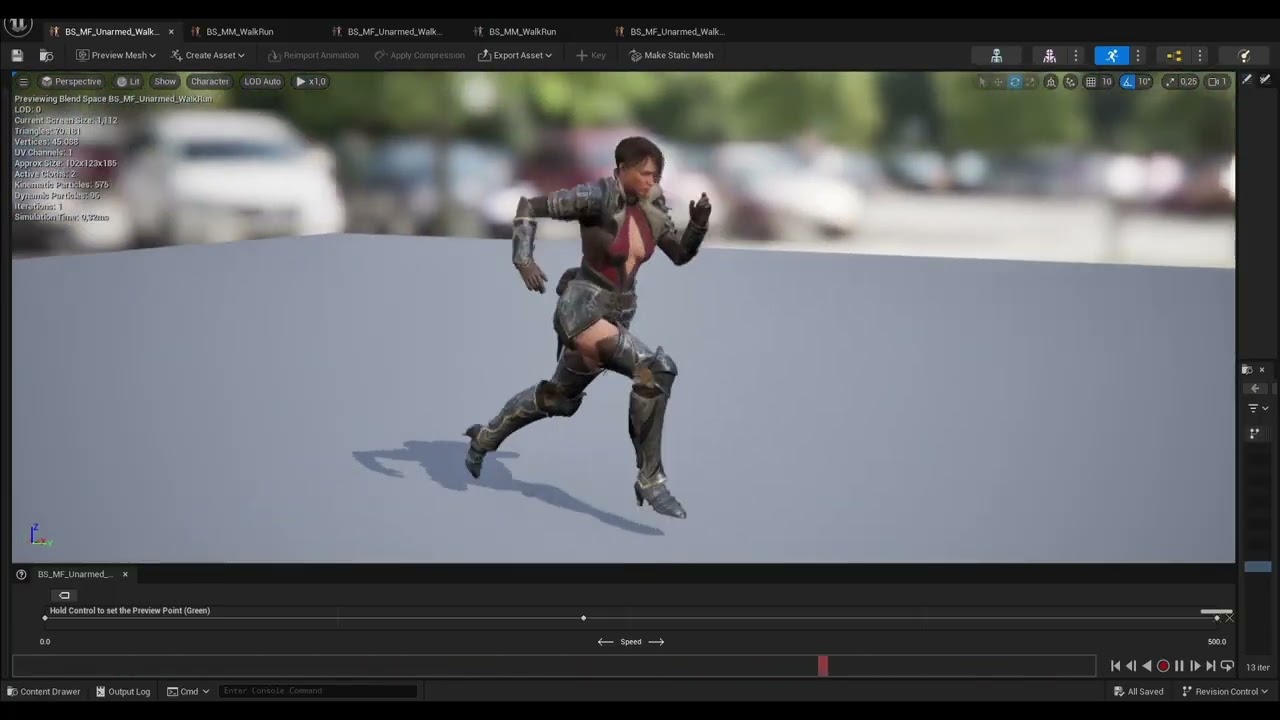
Task: Close the lower BS_MF_Unarmed_ panel tab
Action: 125,574
